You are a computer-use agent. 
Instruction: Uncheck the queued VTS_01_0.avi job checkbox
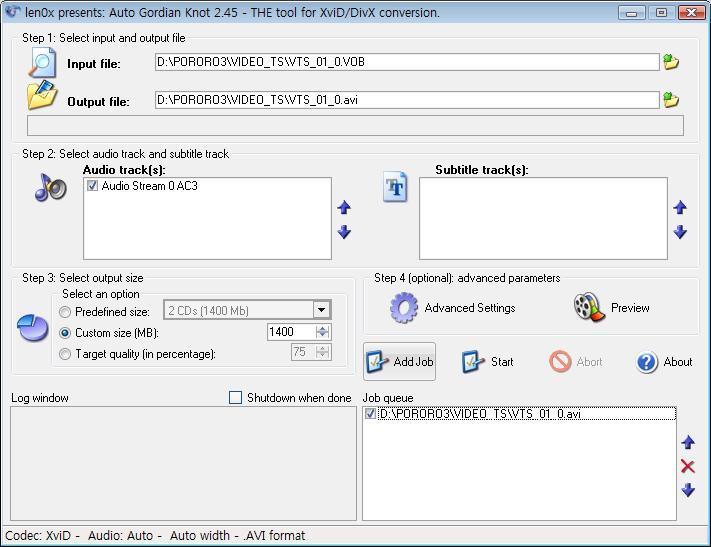pyautogui.click(x=370, y=413)
